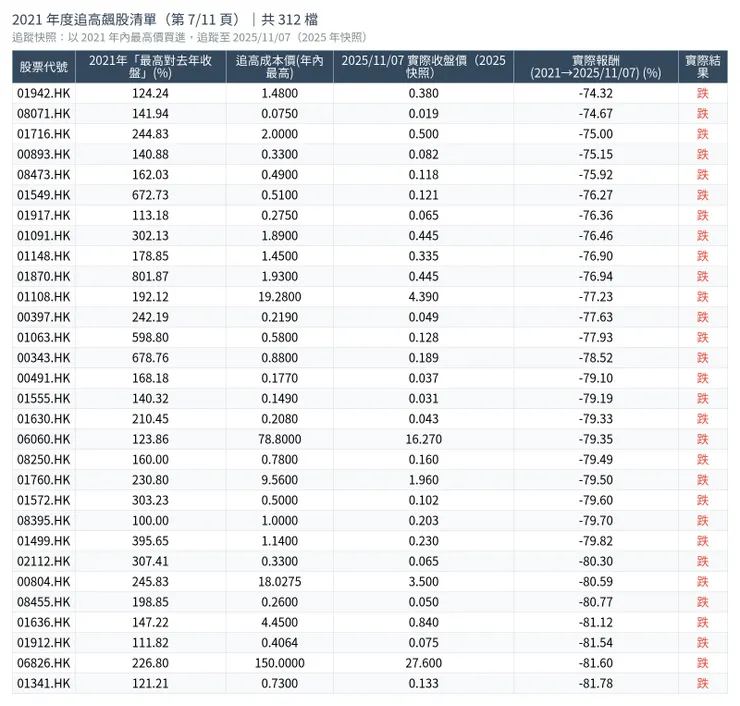Click stock code 00397.HK
The height and width of the screenshot is (706, 740).
click(43, 317)
